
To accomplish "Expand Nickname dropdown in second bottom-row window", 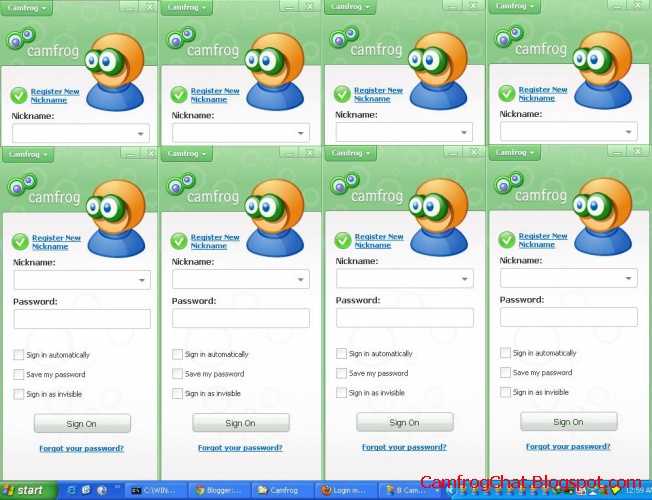I will 301,280.
